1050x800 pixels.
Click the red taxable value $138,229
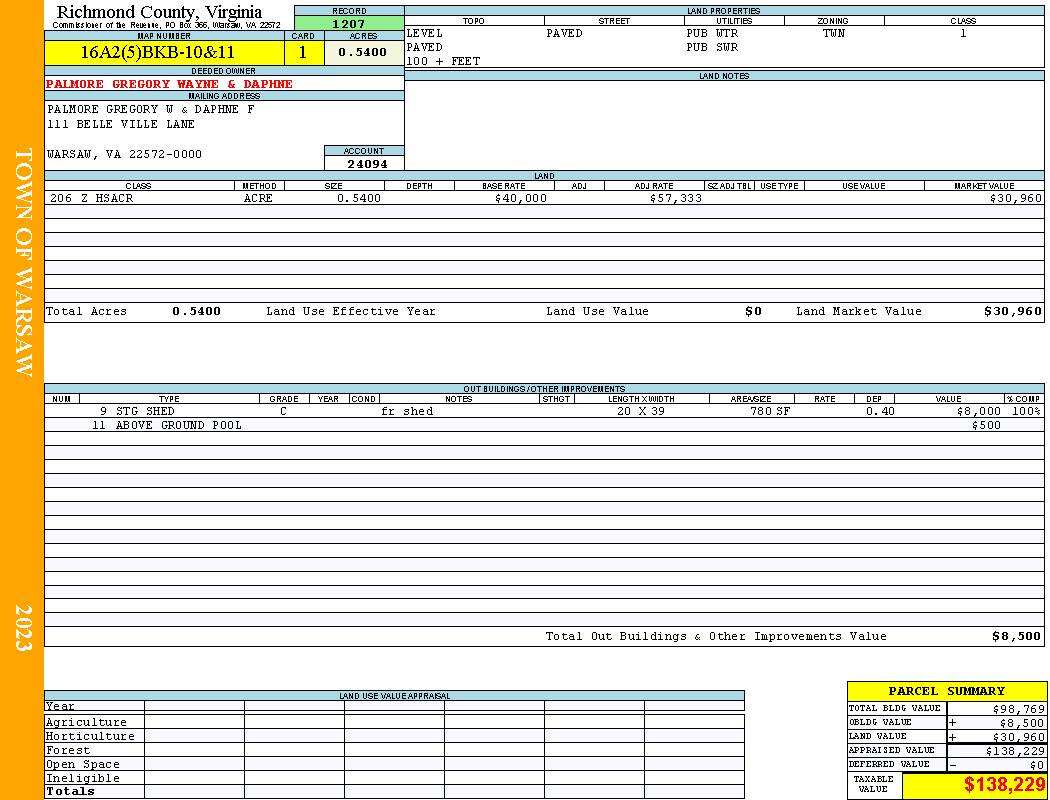(x=1004, y=785)
